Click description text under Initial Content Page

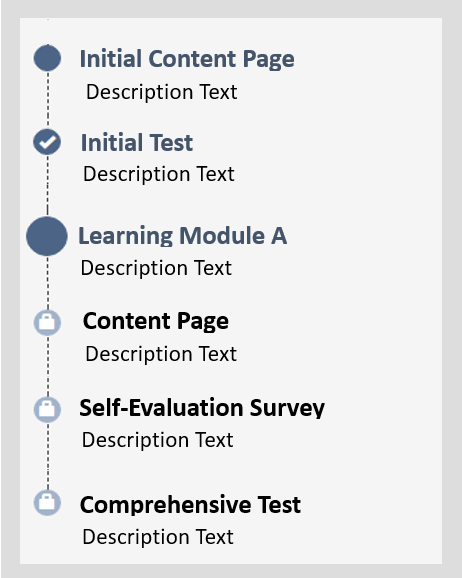(x=161, y=92)
